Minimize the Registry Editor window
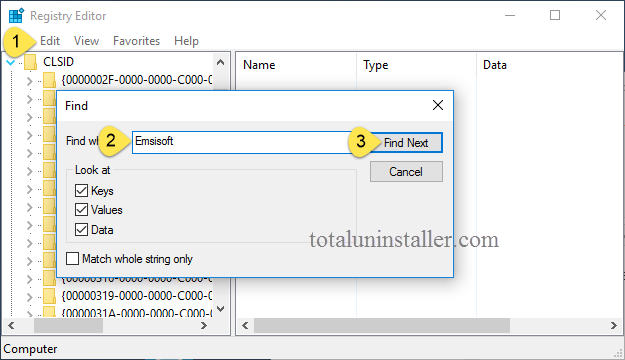The height and width of the screenshot is (360, 625). 510,16
